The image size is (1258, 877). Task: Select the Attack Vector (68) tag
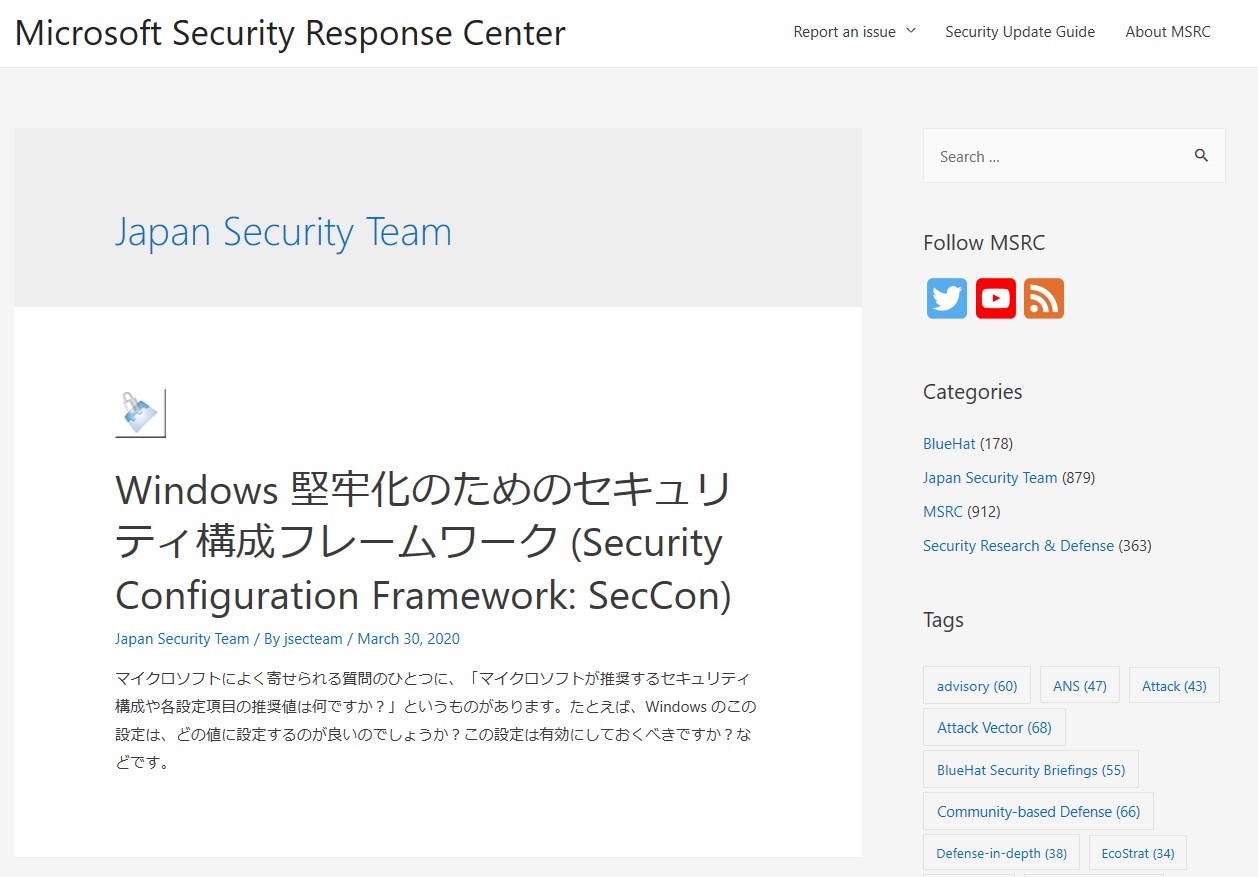(994, 728)
